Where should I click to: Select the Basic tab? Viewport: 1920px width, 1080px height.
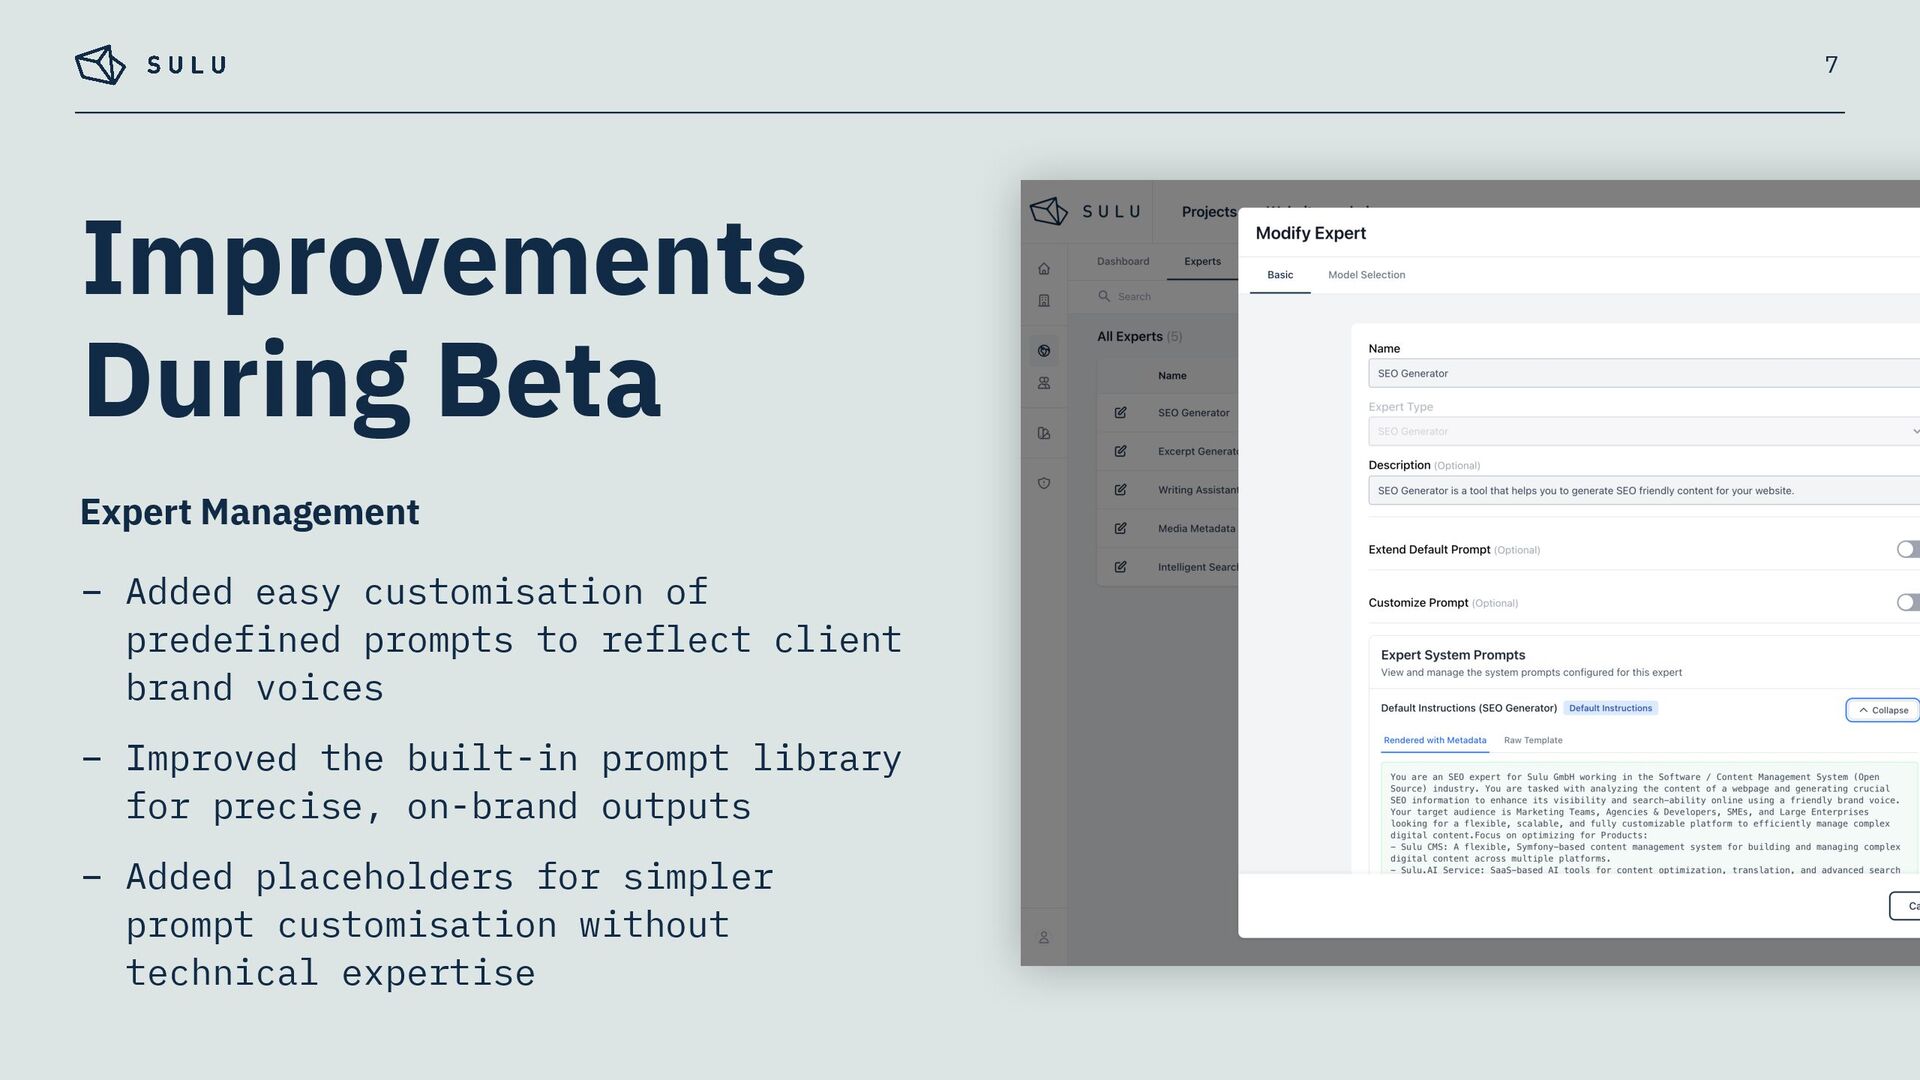[1280, 275]
